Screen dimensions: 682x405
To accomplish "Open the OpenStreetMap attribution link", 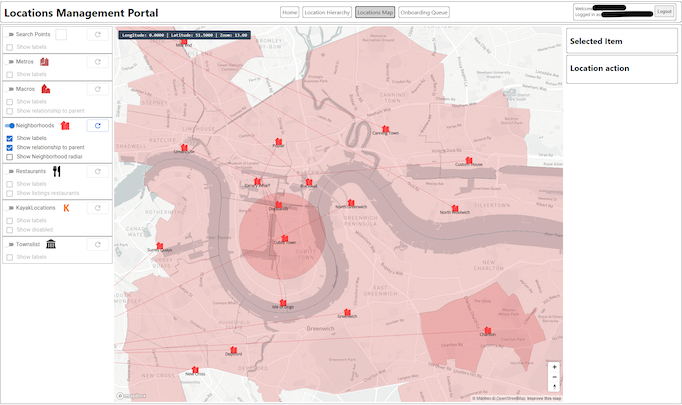I will (511, 398).
